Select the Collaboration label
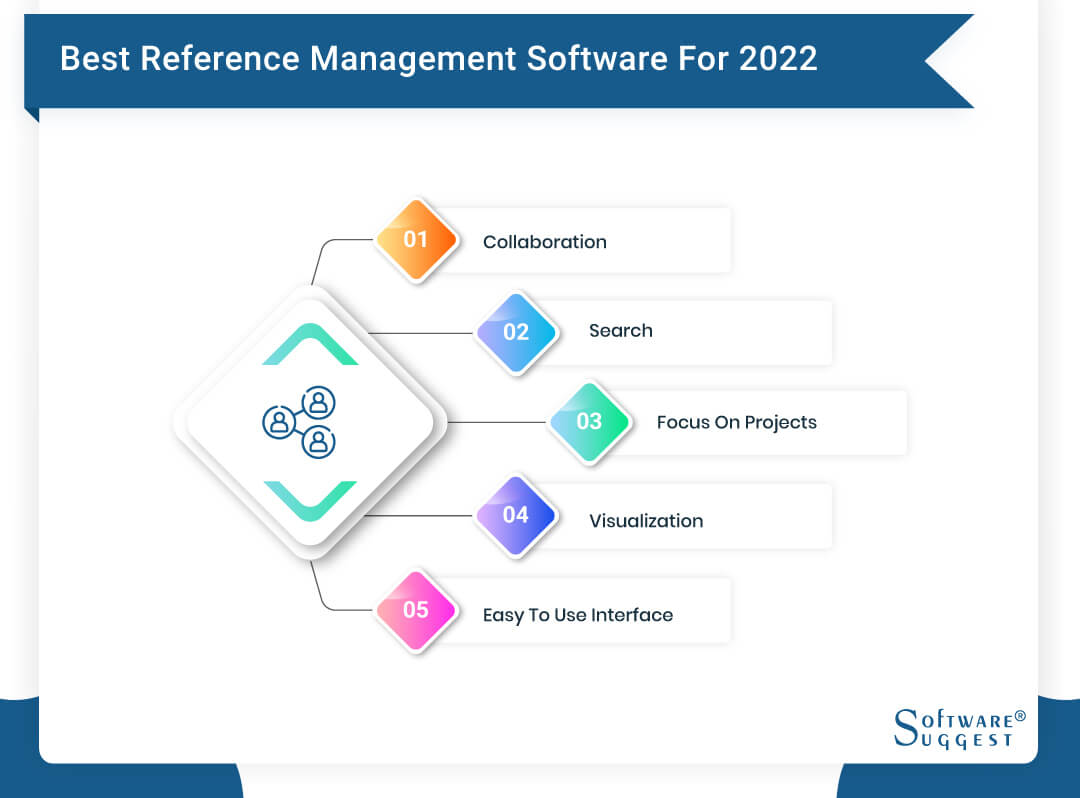This screenshot has width=1080, height=798. tap(545, 242)
